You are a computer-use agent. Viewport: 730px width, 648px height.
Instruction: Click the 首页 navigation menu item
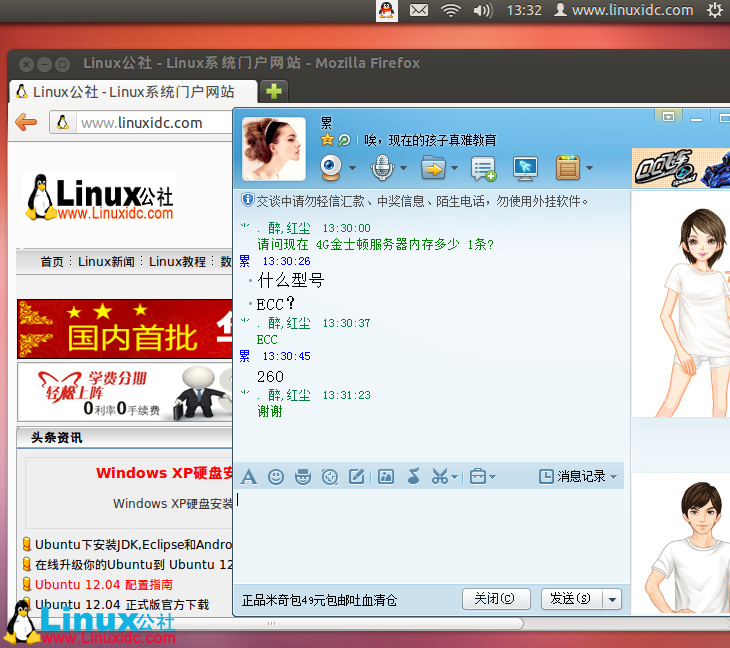[52, 262]
